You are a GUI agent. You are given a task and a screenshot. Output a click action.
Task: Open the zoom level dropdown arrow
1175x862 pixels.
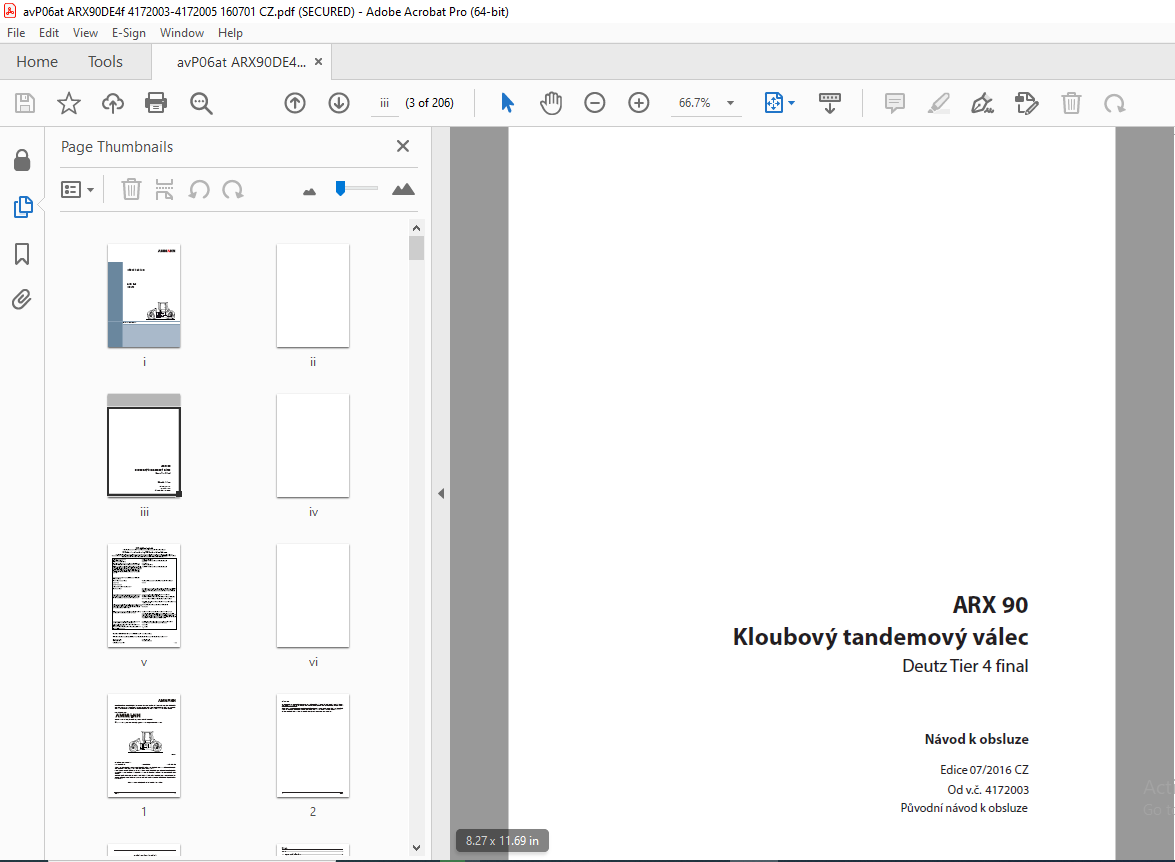click(730, 103)
